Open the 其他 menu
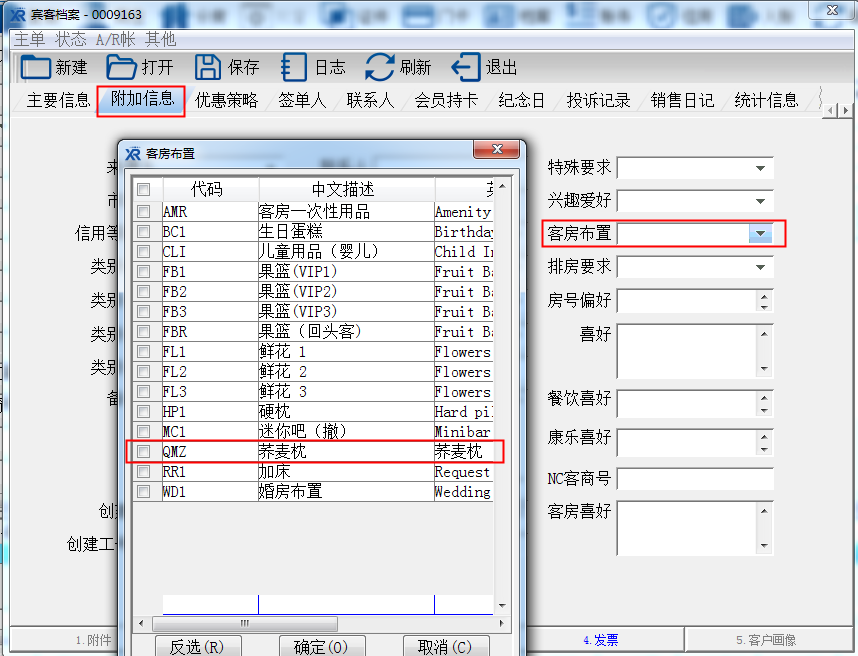858x656 pixels. (161, 39)
